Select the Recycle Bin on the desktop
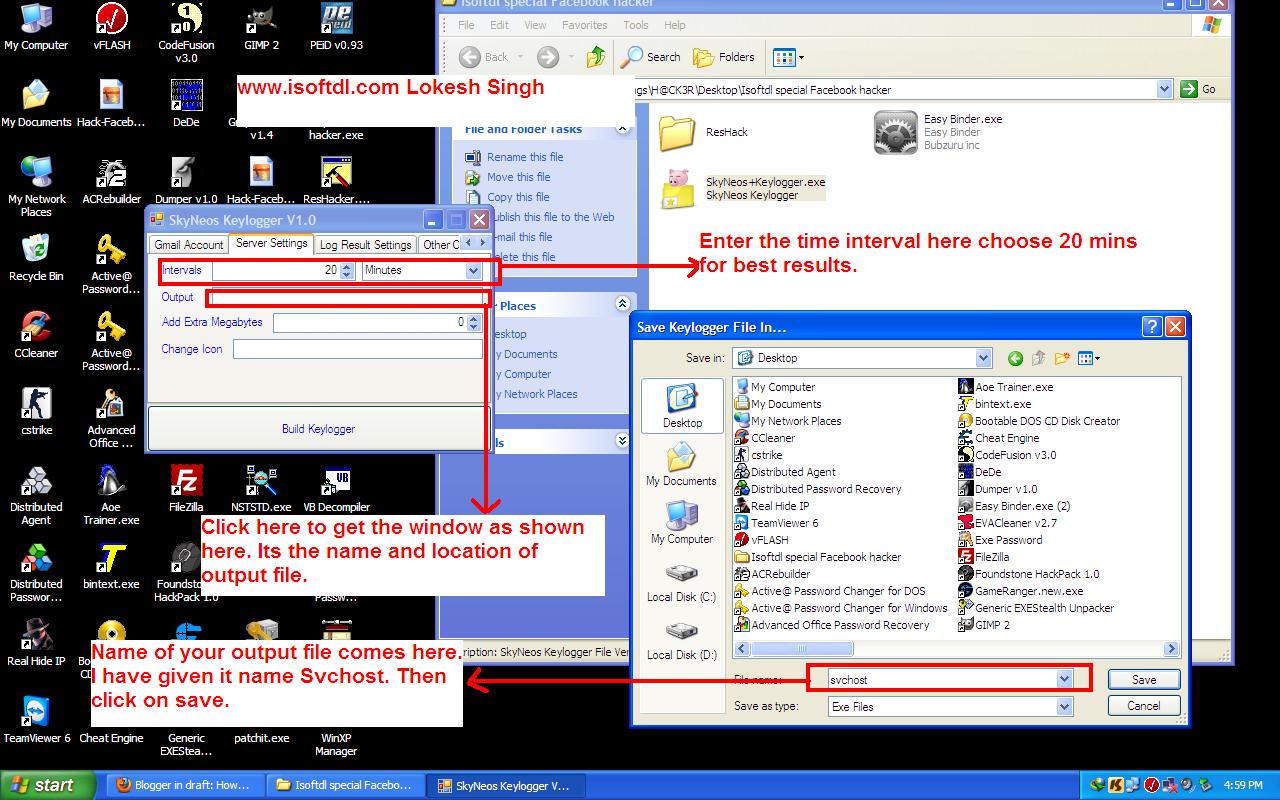This screenshot has height=800, width=1280. [36, 257]
